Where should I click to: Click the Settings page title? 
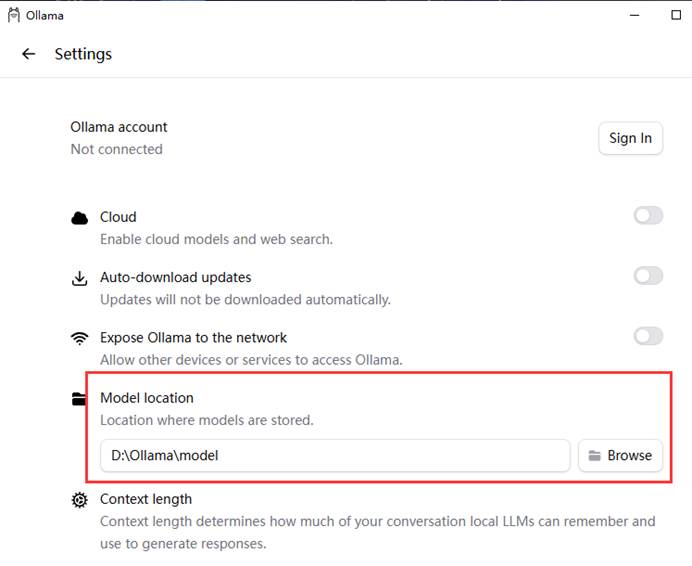83,54
